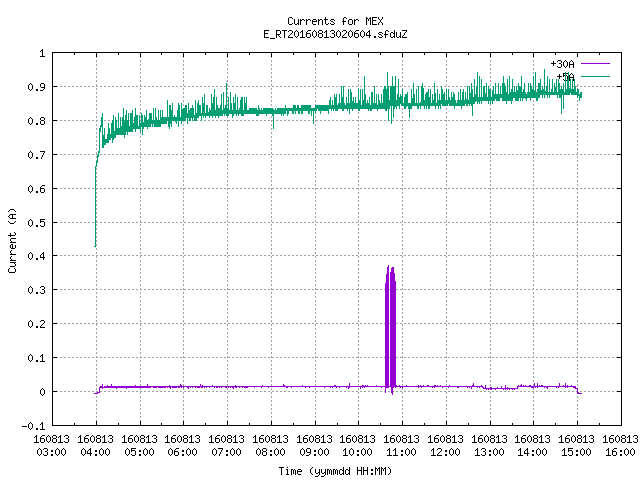Screen dimensions: 640x480
Task: Click the x-axis tick label 10:00
Action: (358, 452)
